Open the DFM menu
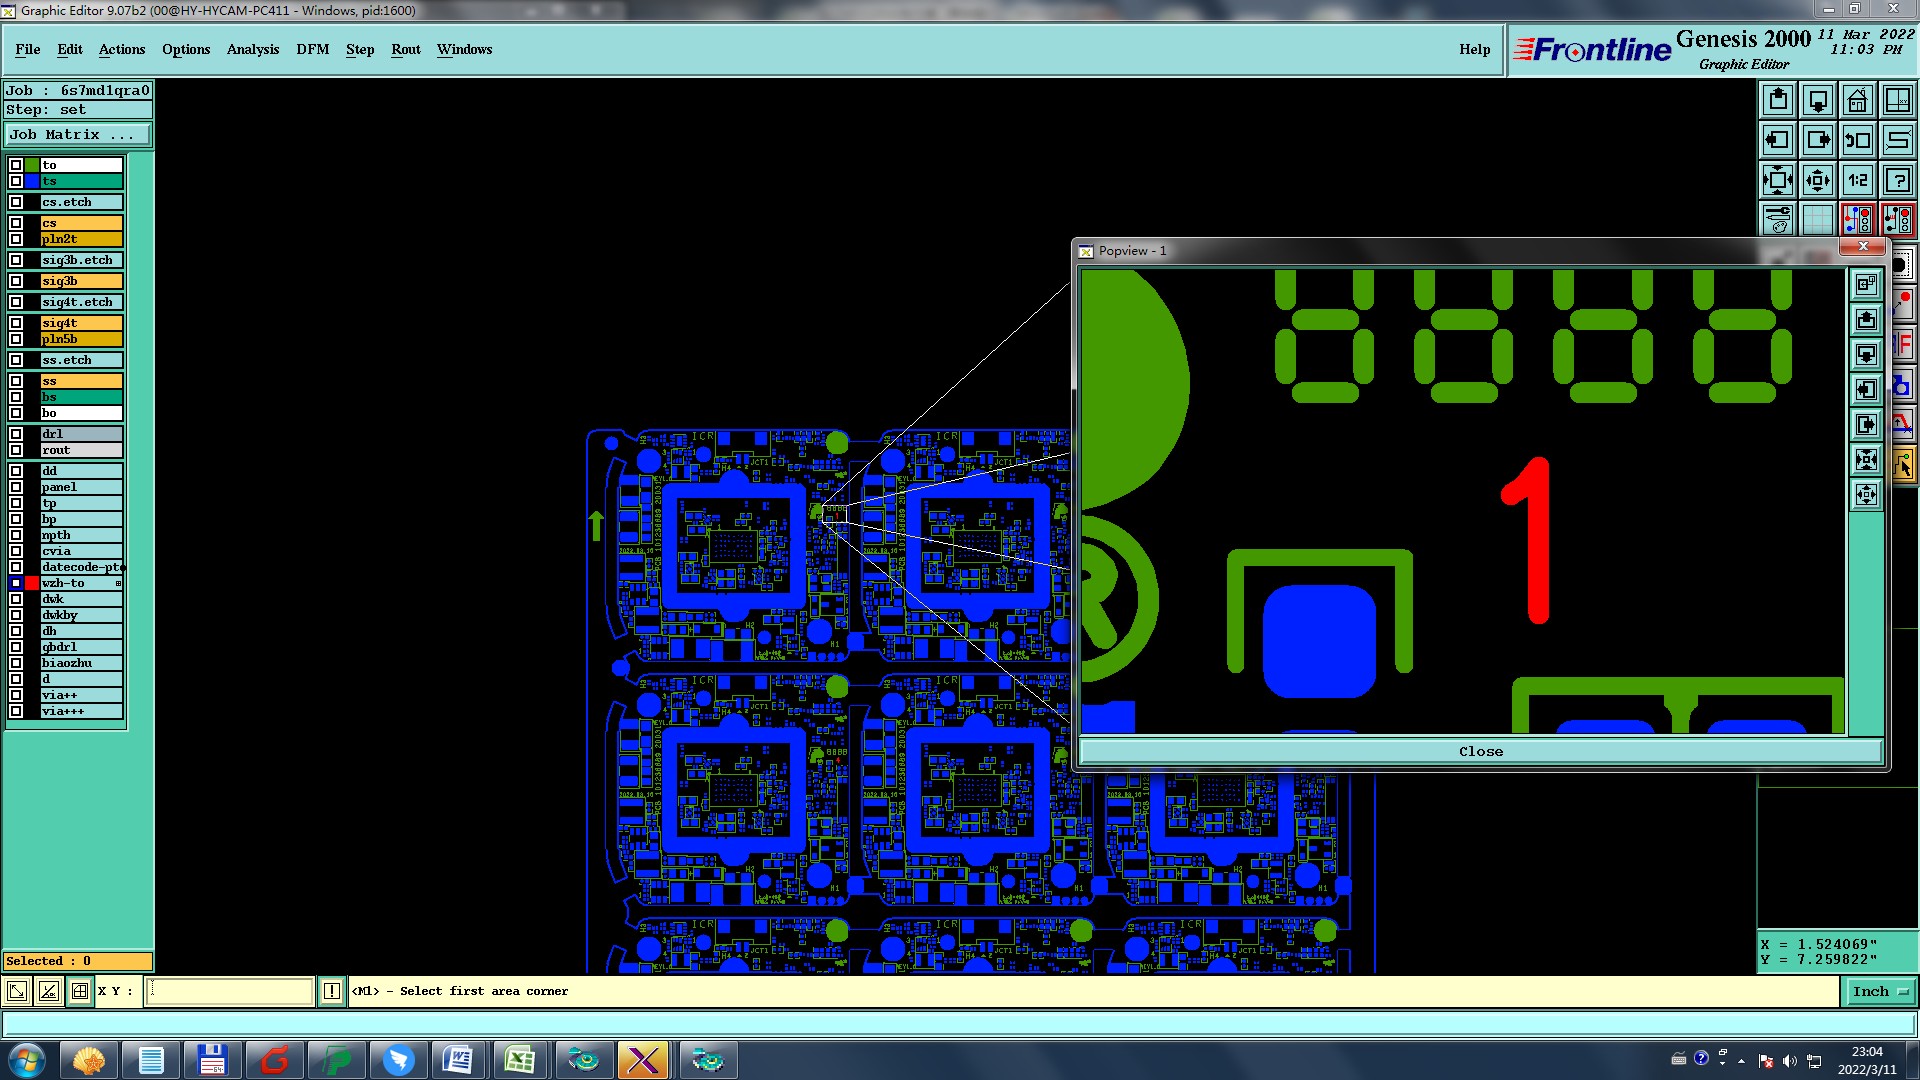 pyautogui.click(x=313, y=49)
